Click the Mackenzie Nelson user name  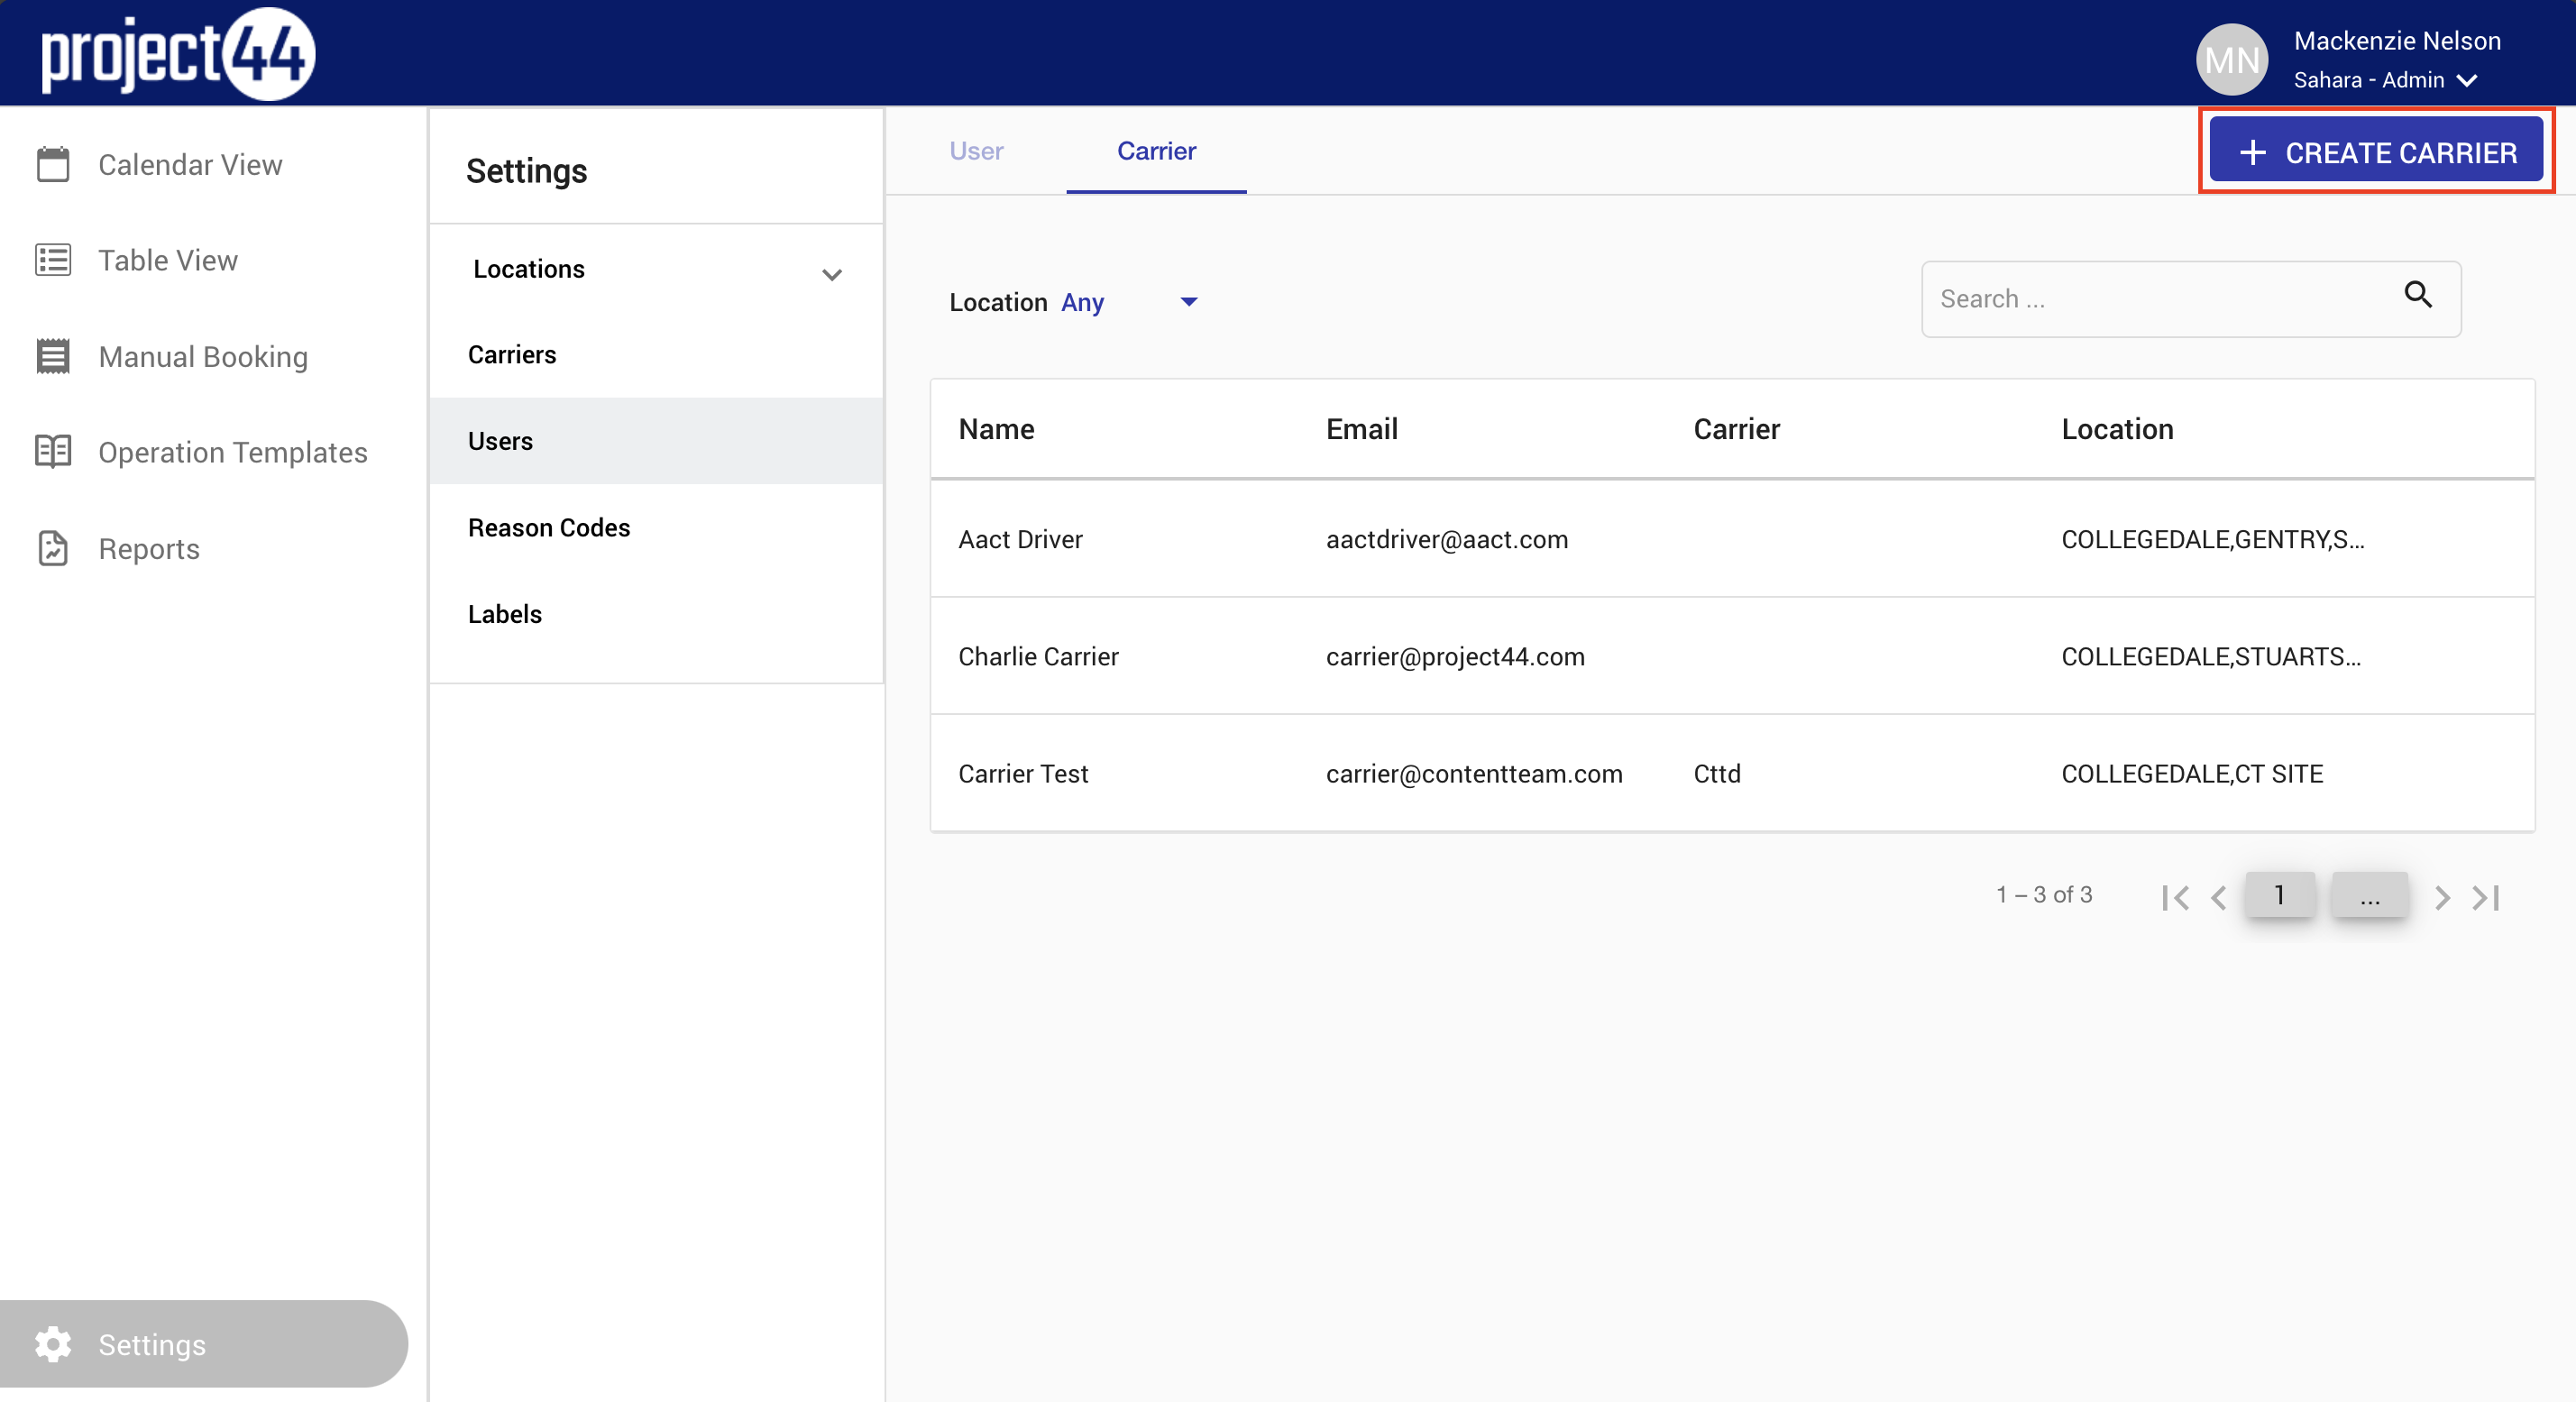pos(2397,41)
